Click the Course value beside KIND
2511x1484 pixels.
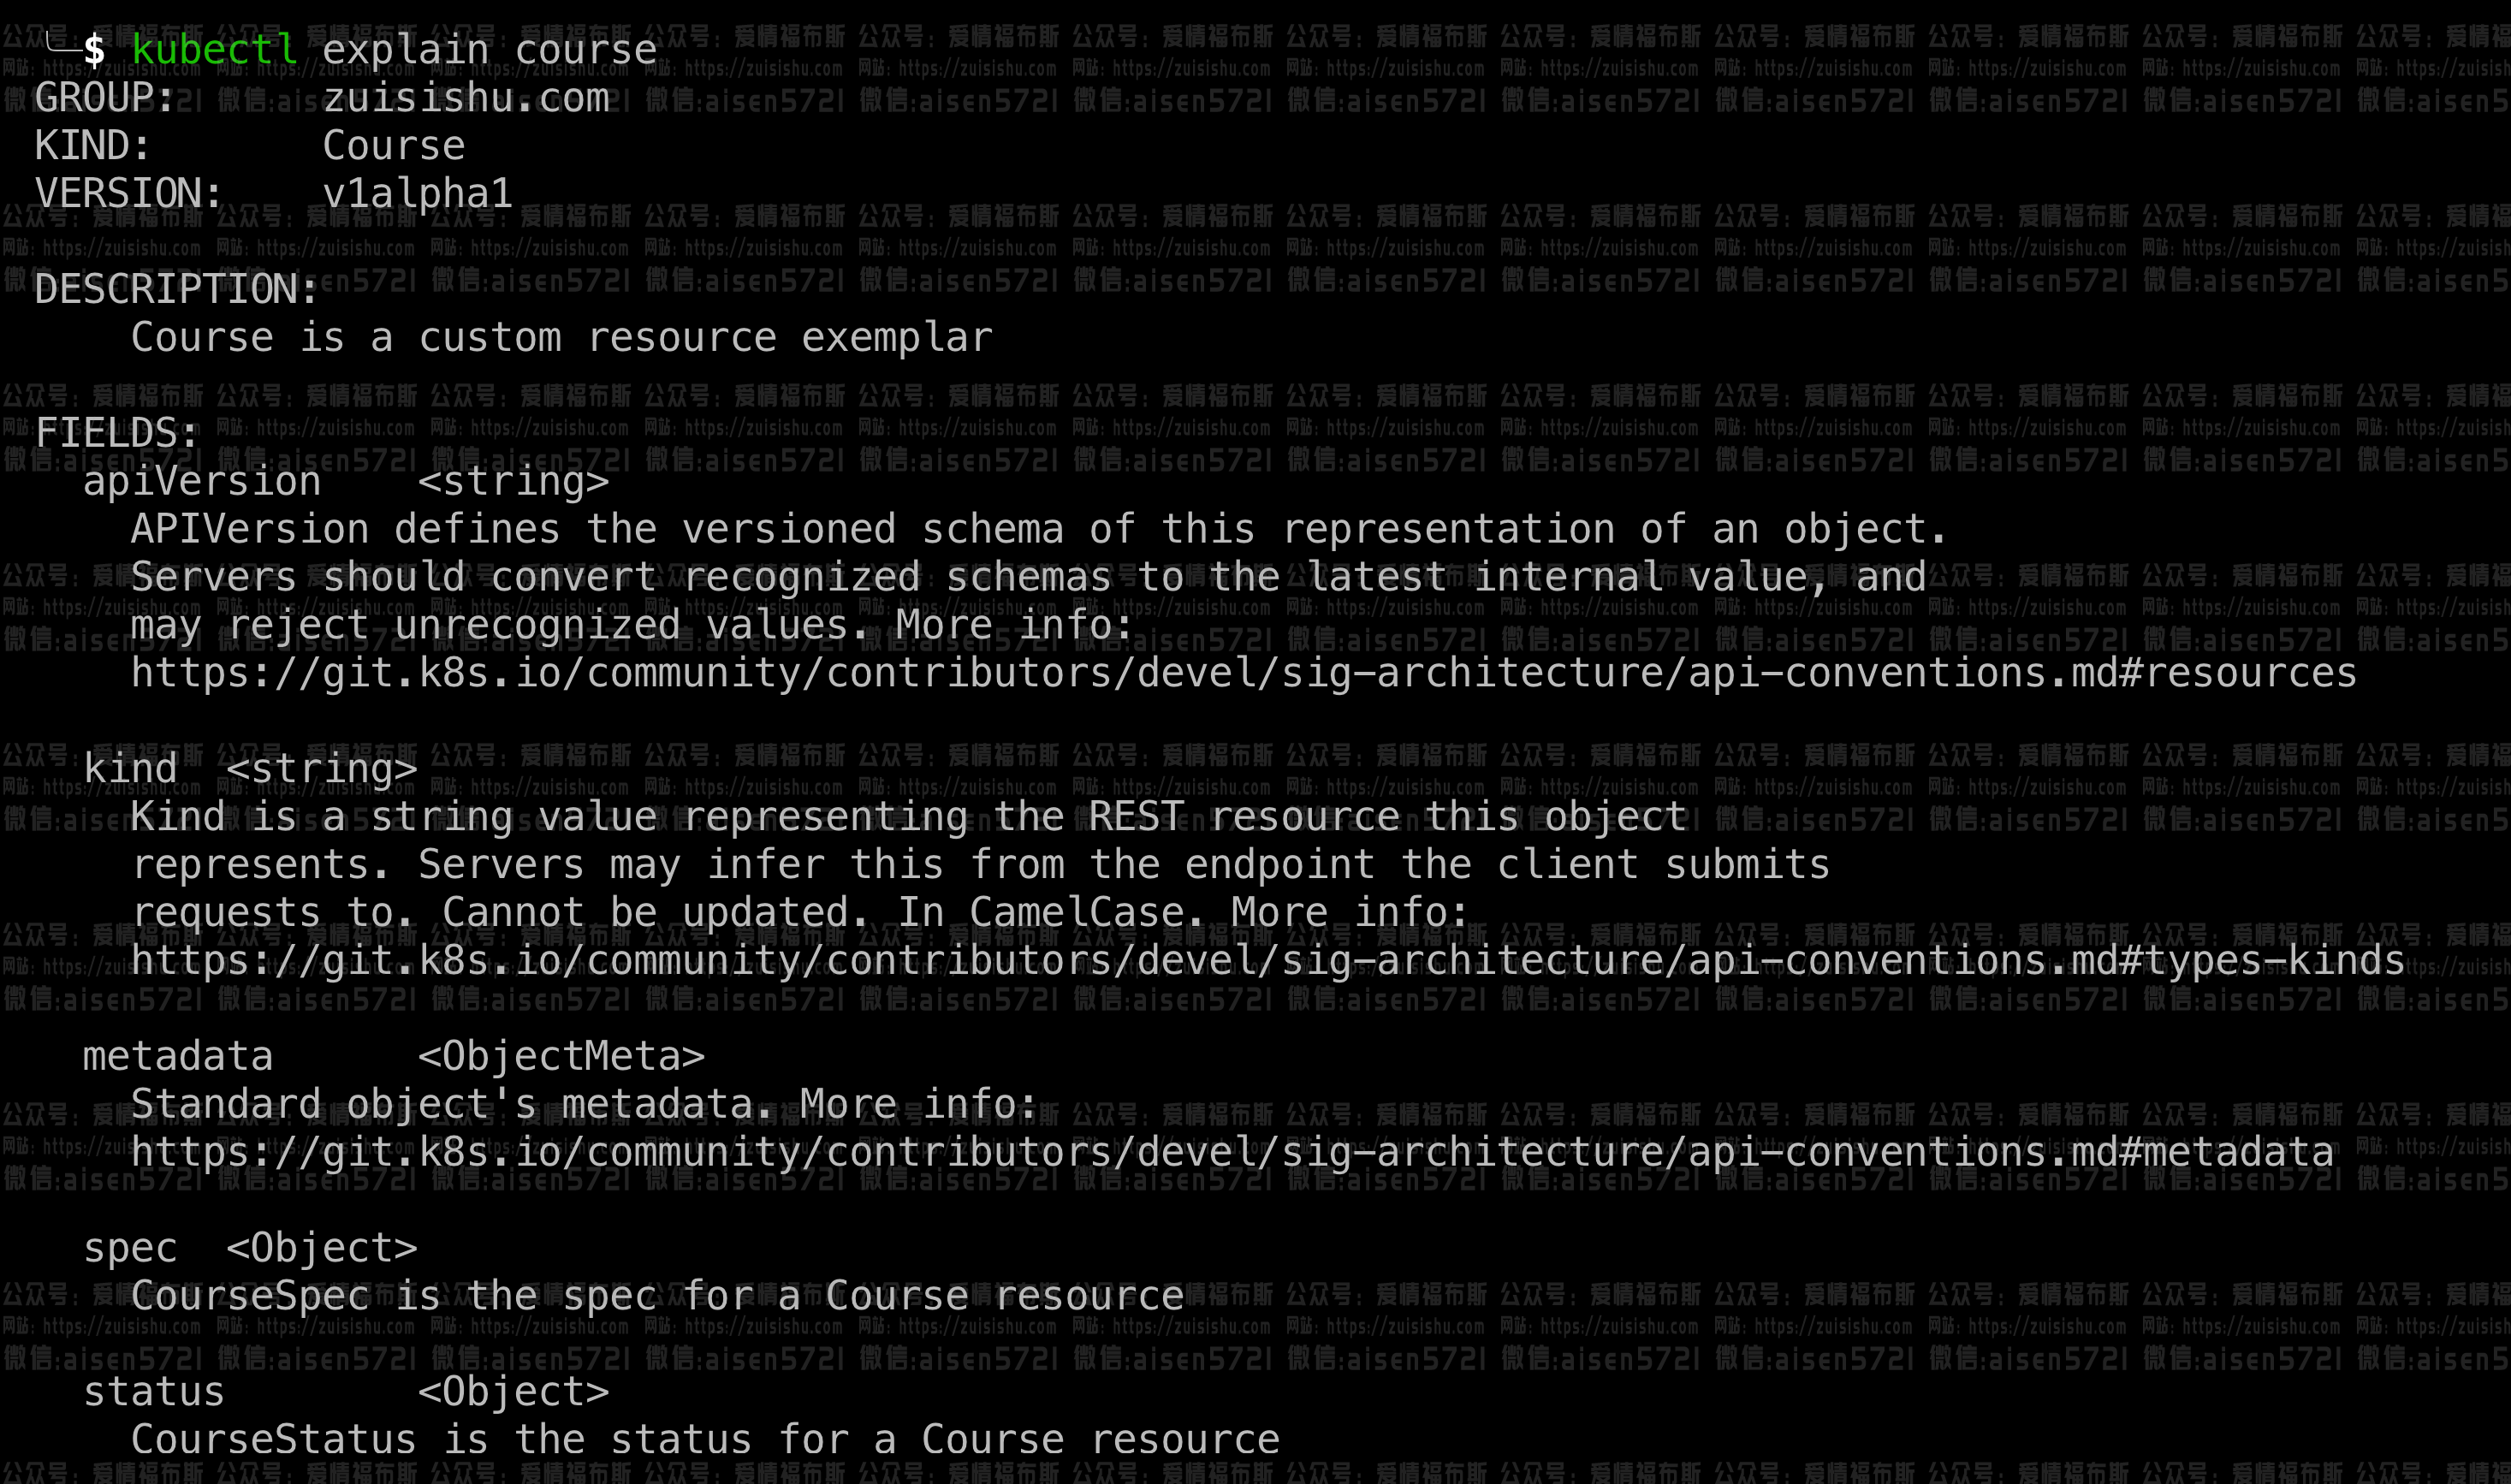click(x=393, y=146)
